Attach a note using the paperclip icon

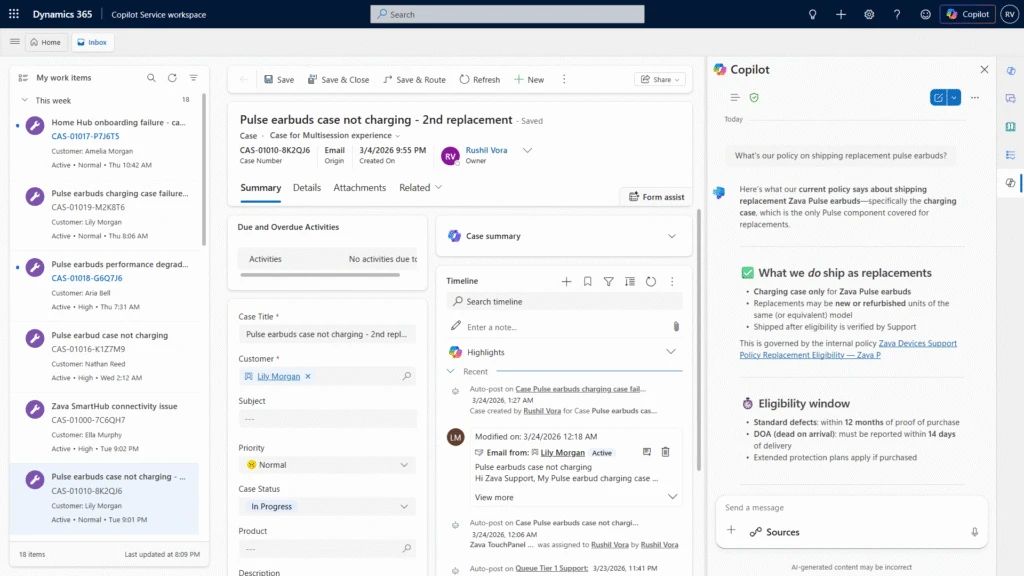pyautogui.click(x=676, y=326)
